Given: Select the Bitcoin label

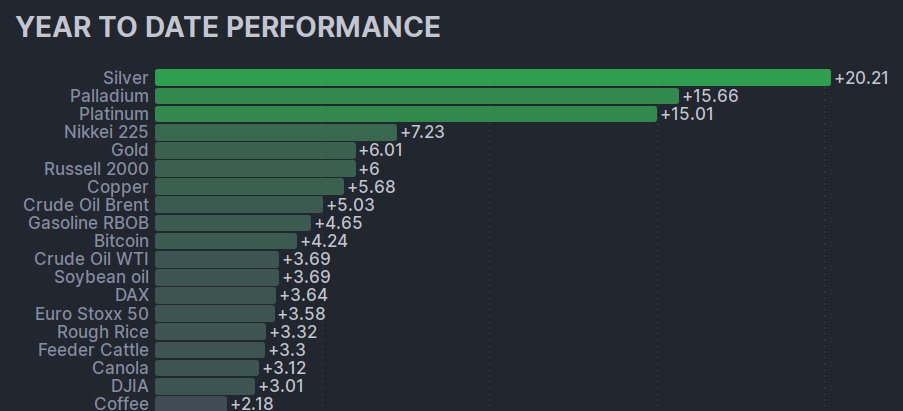Looking at the screenshot, I should tap(121, 241).
